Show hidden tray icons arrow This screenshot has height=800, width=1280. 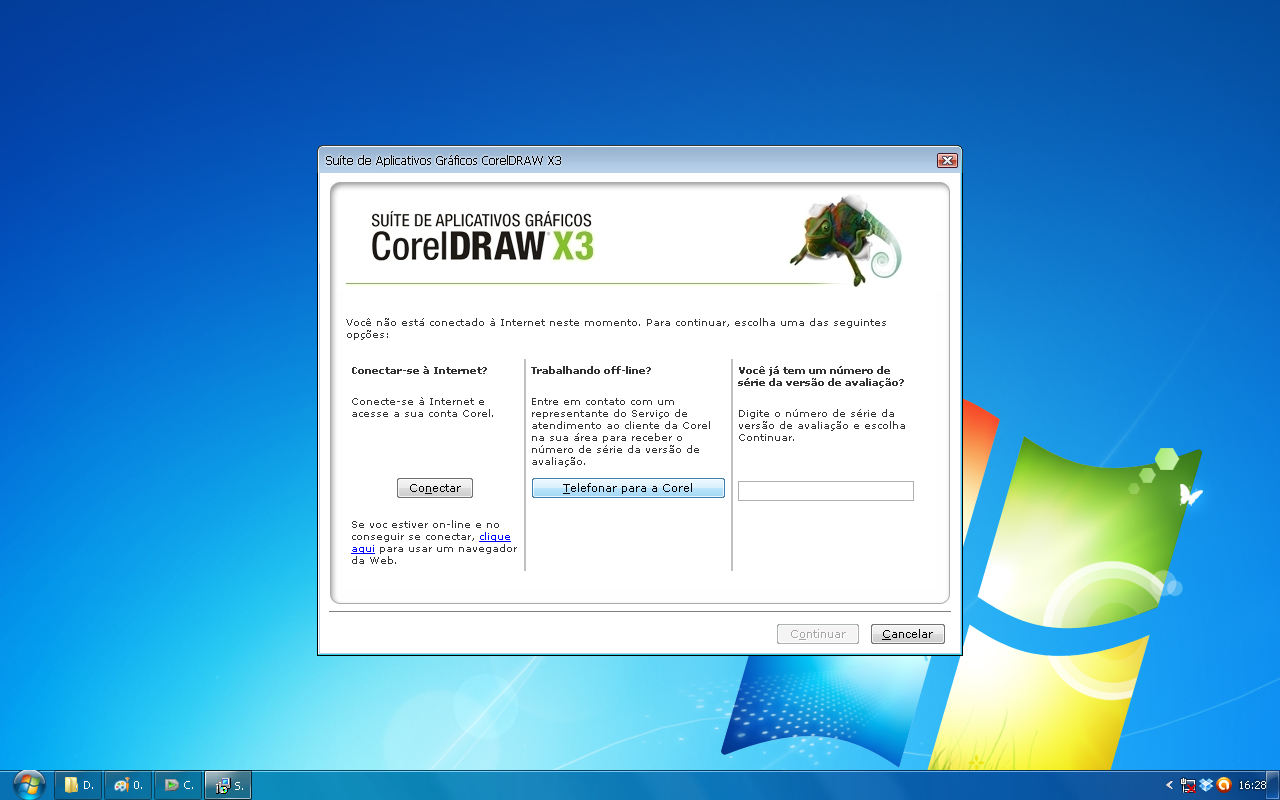point(1170,785)
